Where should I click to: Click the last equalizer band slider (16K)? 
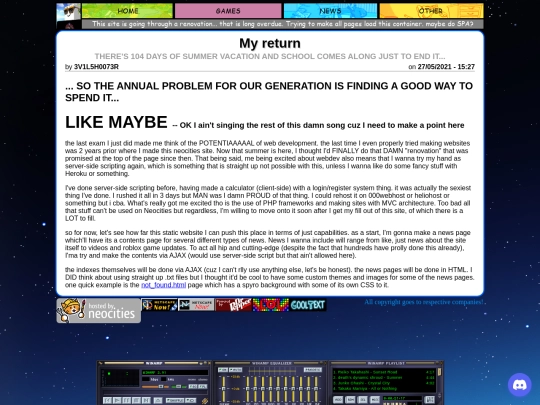click(316, 389)
